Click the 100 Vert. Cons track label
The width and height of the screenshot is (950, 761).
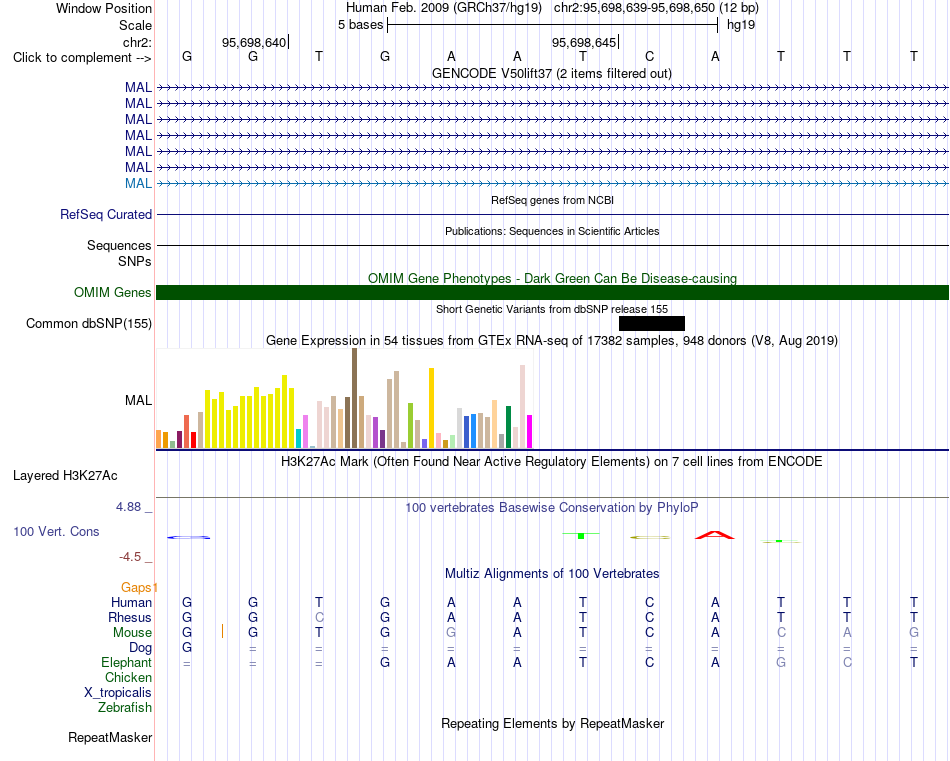coord(56,531)
